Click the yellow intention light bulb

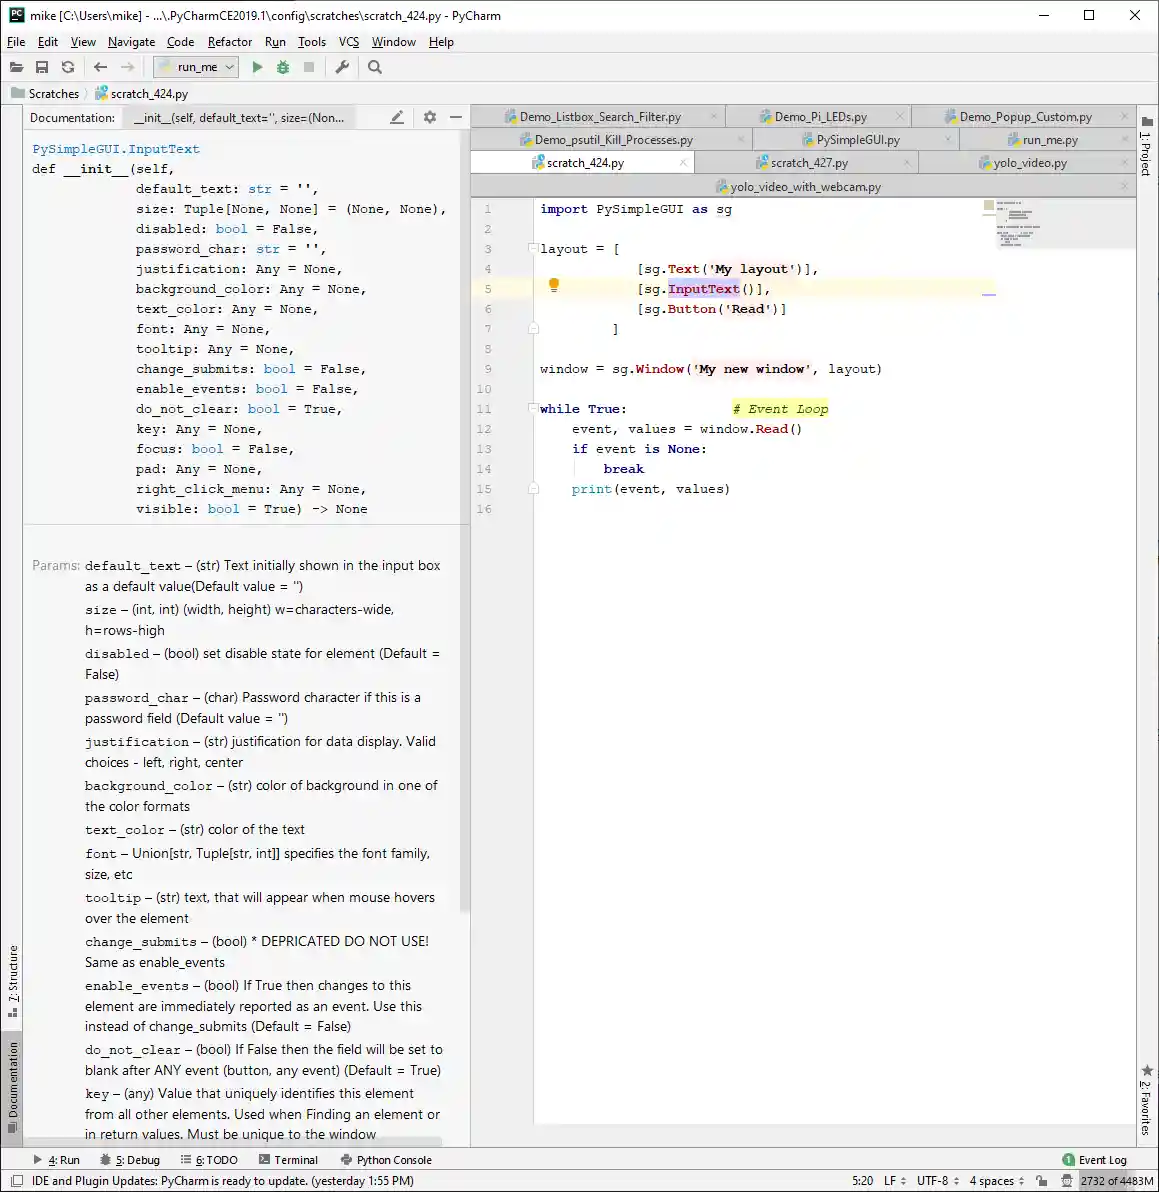pyautogui.click(x=553, y=286)
